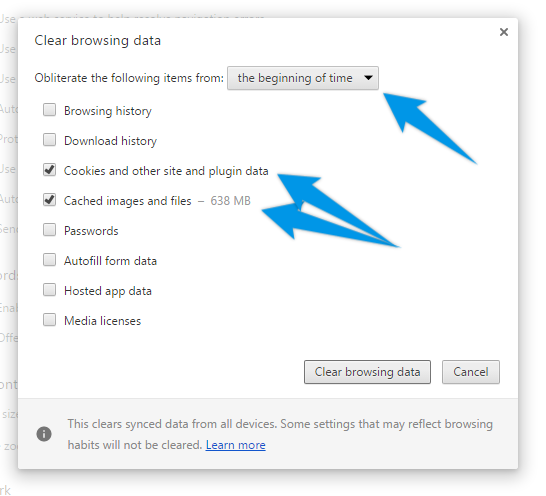Click the Cancel button
The image size is (546, 496).
tap(471, 372)
